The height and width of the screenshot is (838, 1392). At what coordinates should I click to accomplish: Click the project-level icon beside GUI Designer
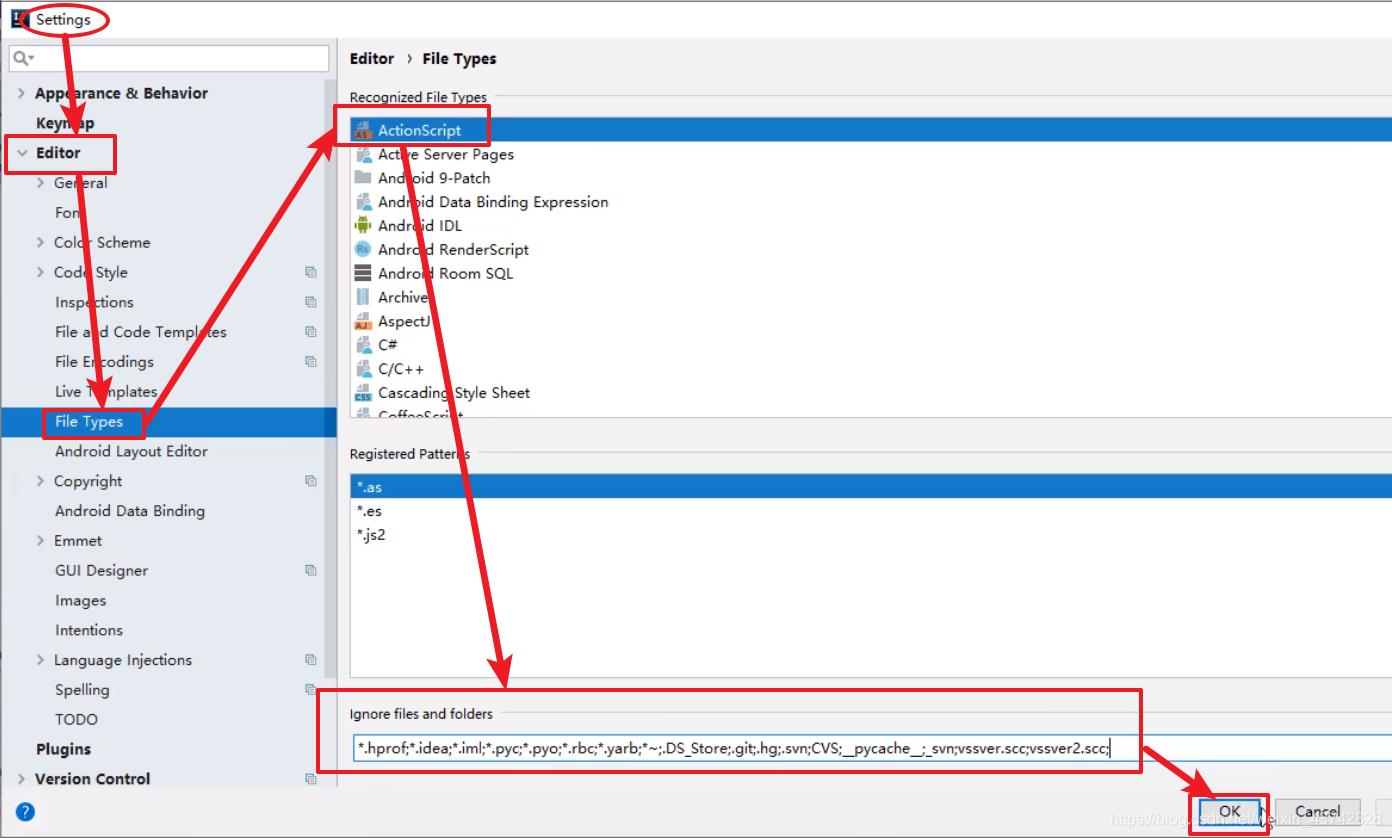tap(311, 570)
